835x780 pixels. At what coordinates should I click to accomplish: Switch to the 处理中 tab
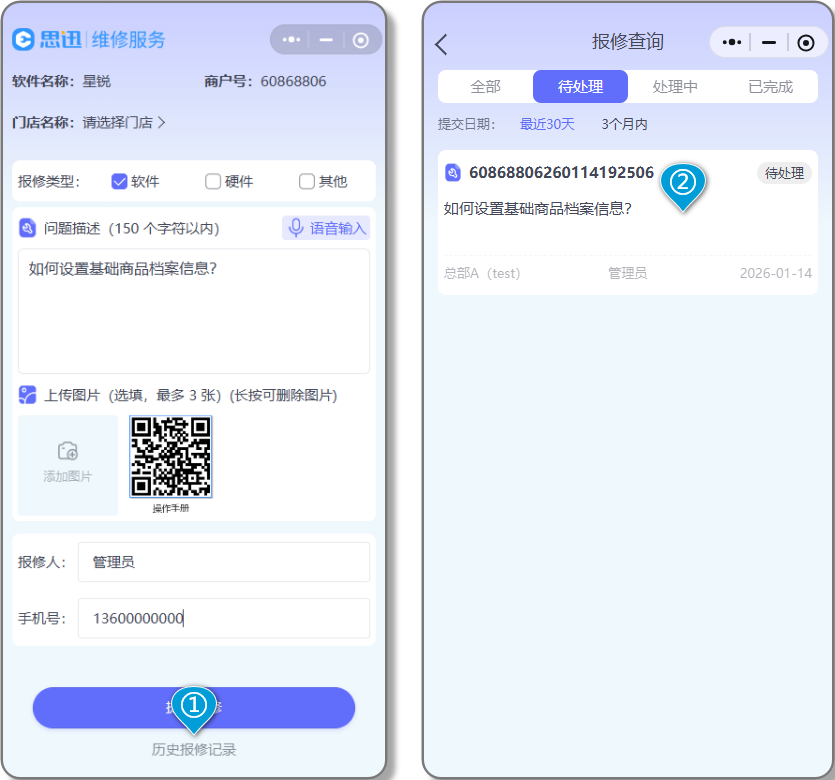(x=675, y=87)
